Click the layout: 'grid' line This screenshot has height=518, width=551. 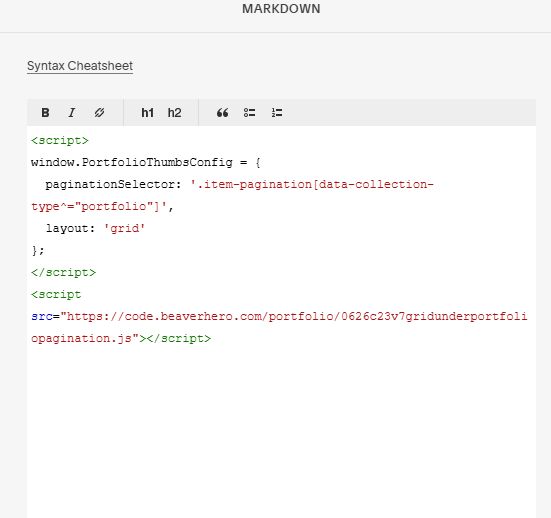tap(95, 228)
